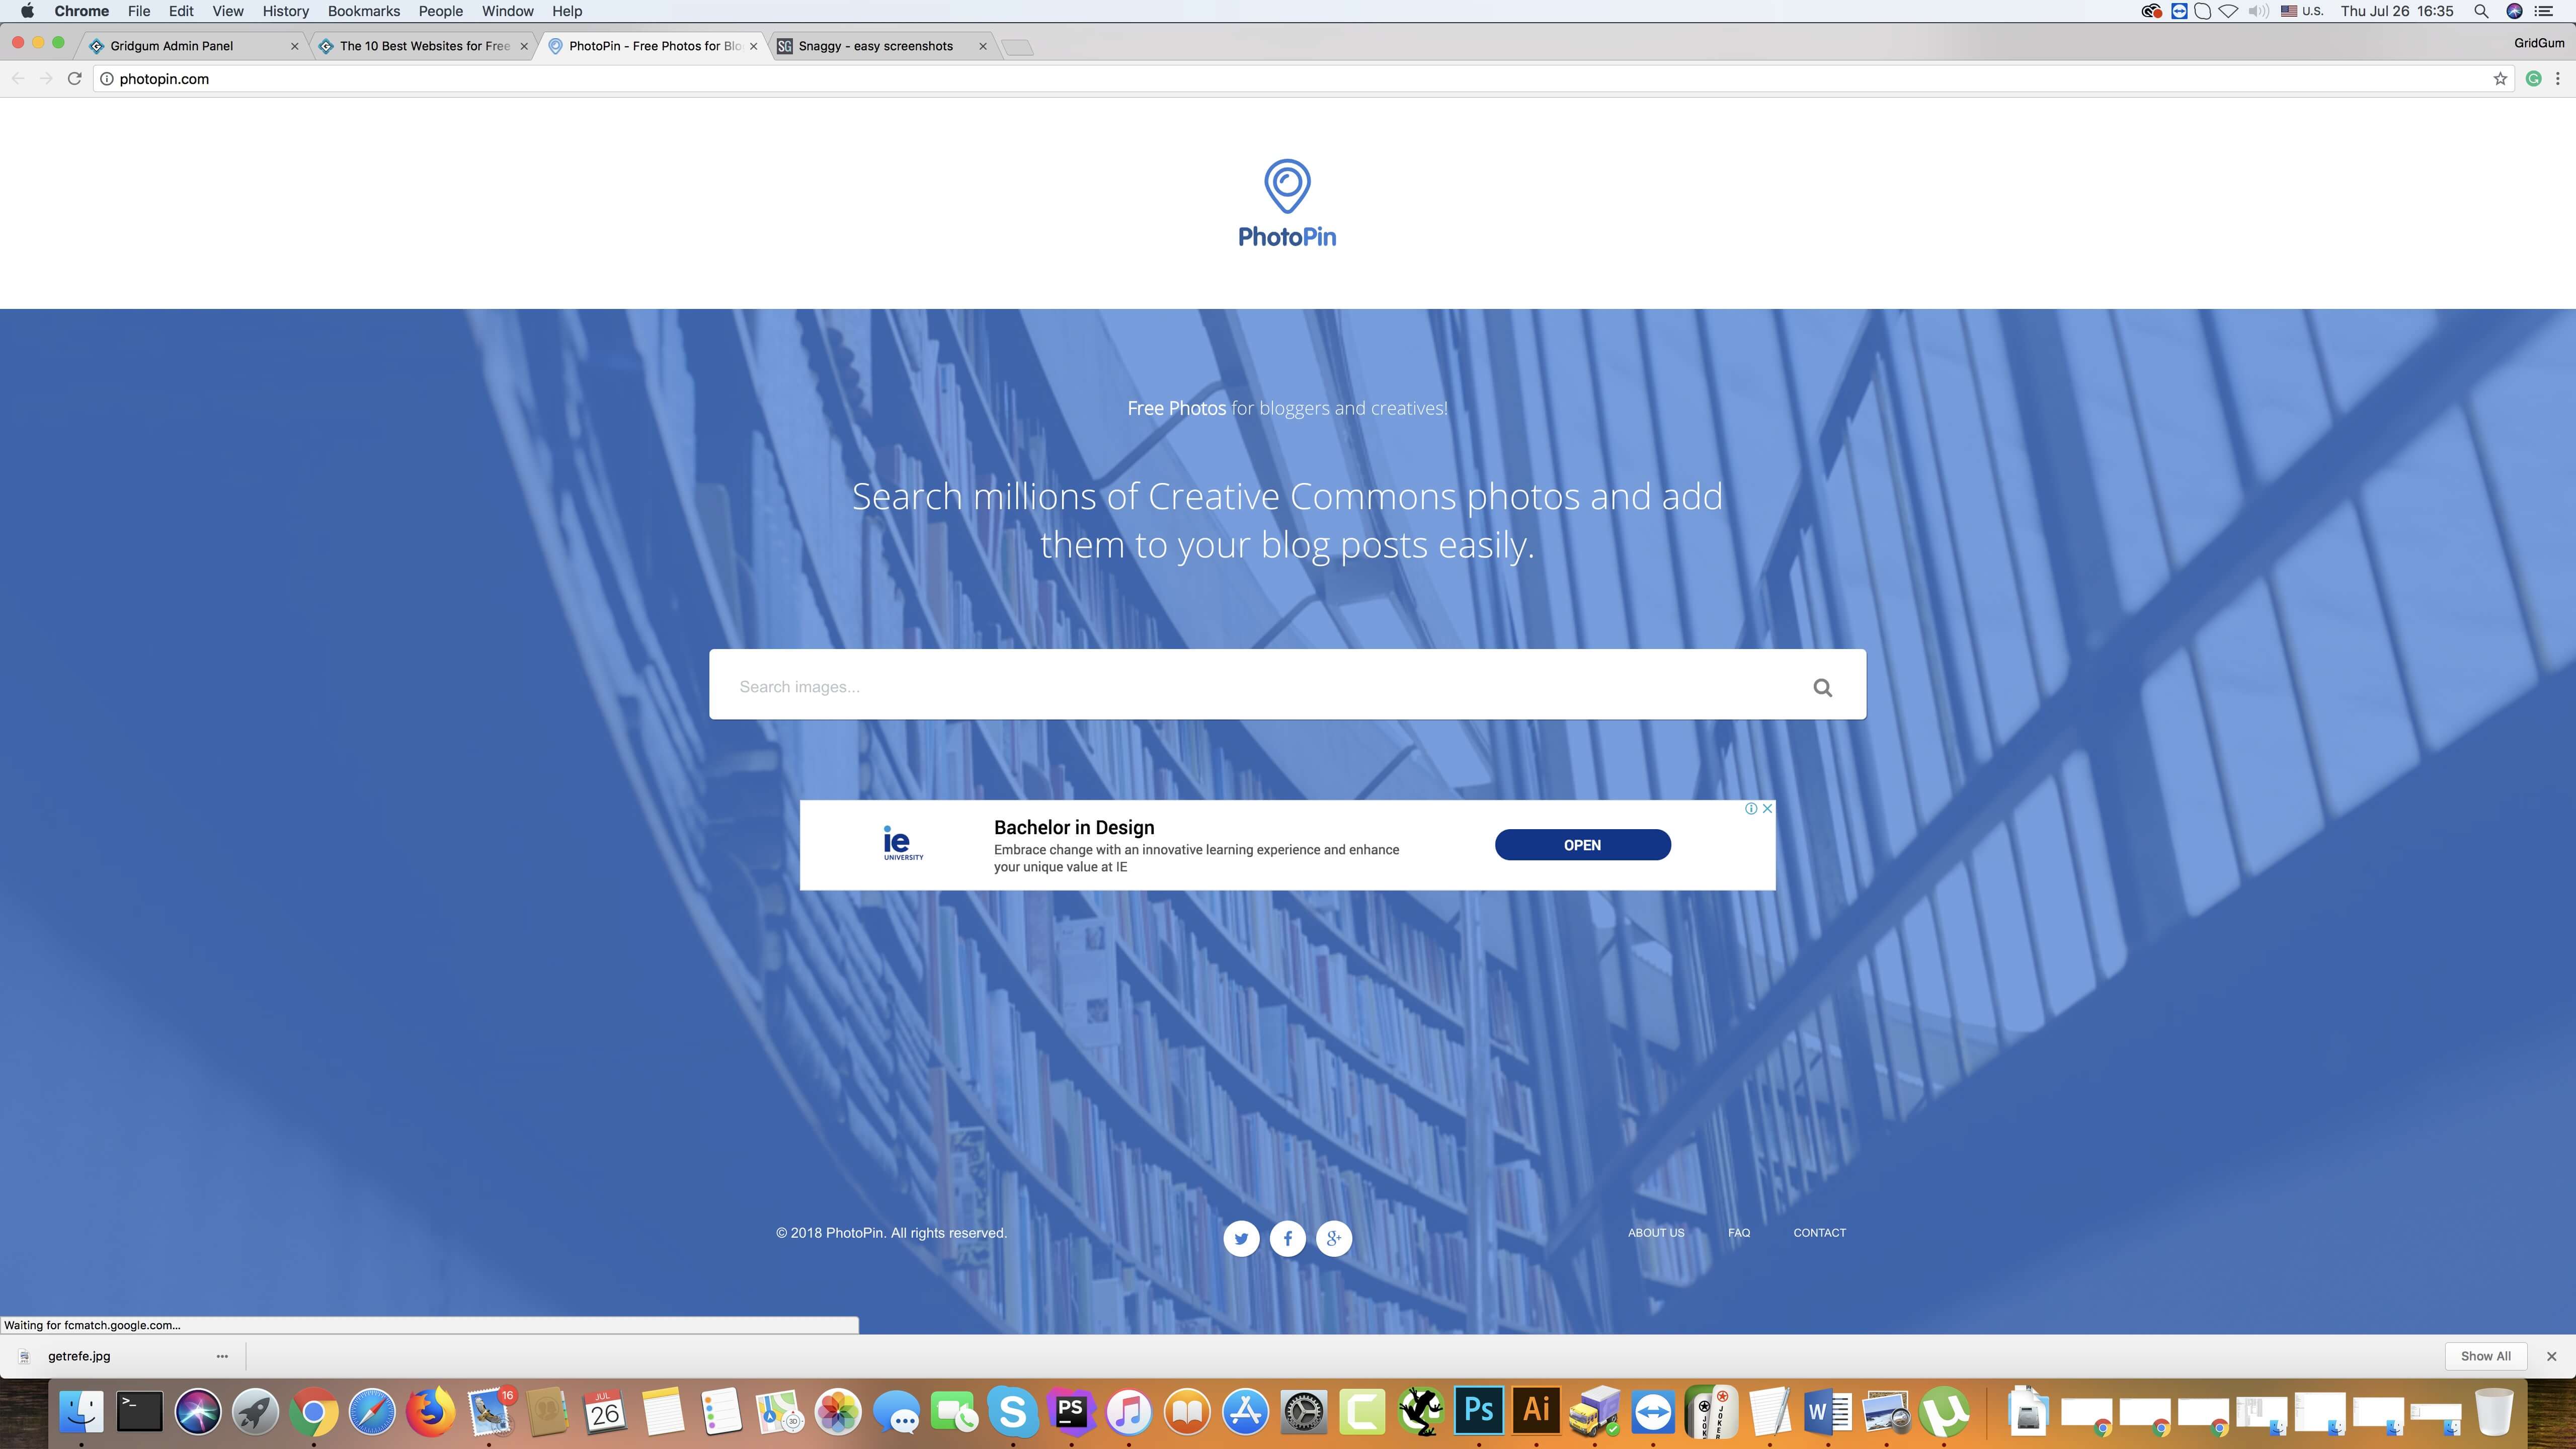Click Show All downloads button
This screenshot has width=2576, height=1449.
(2485, 1356)
